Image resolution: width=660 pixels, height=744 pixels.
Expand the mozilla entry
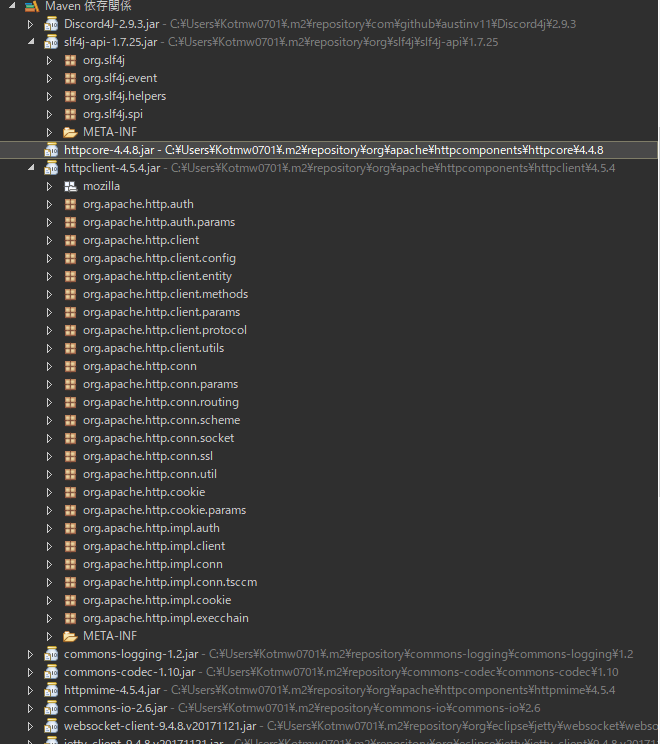(x=49, y=186)
